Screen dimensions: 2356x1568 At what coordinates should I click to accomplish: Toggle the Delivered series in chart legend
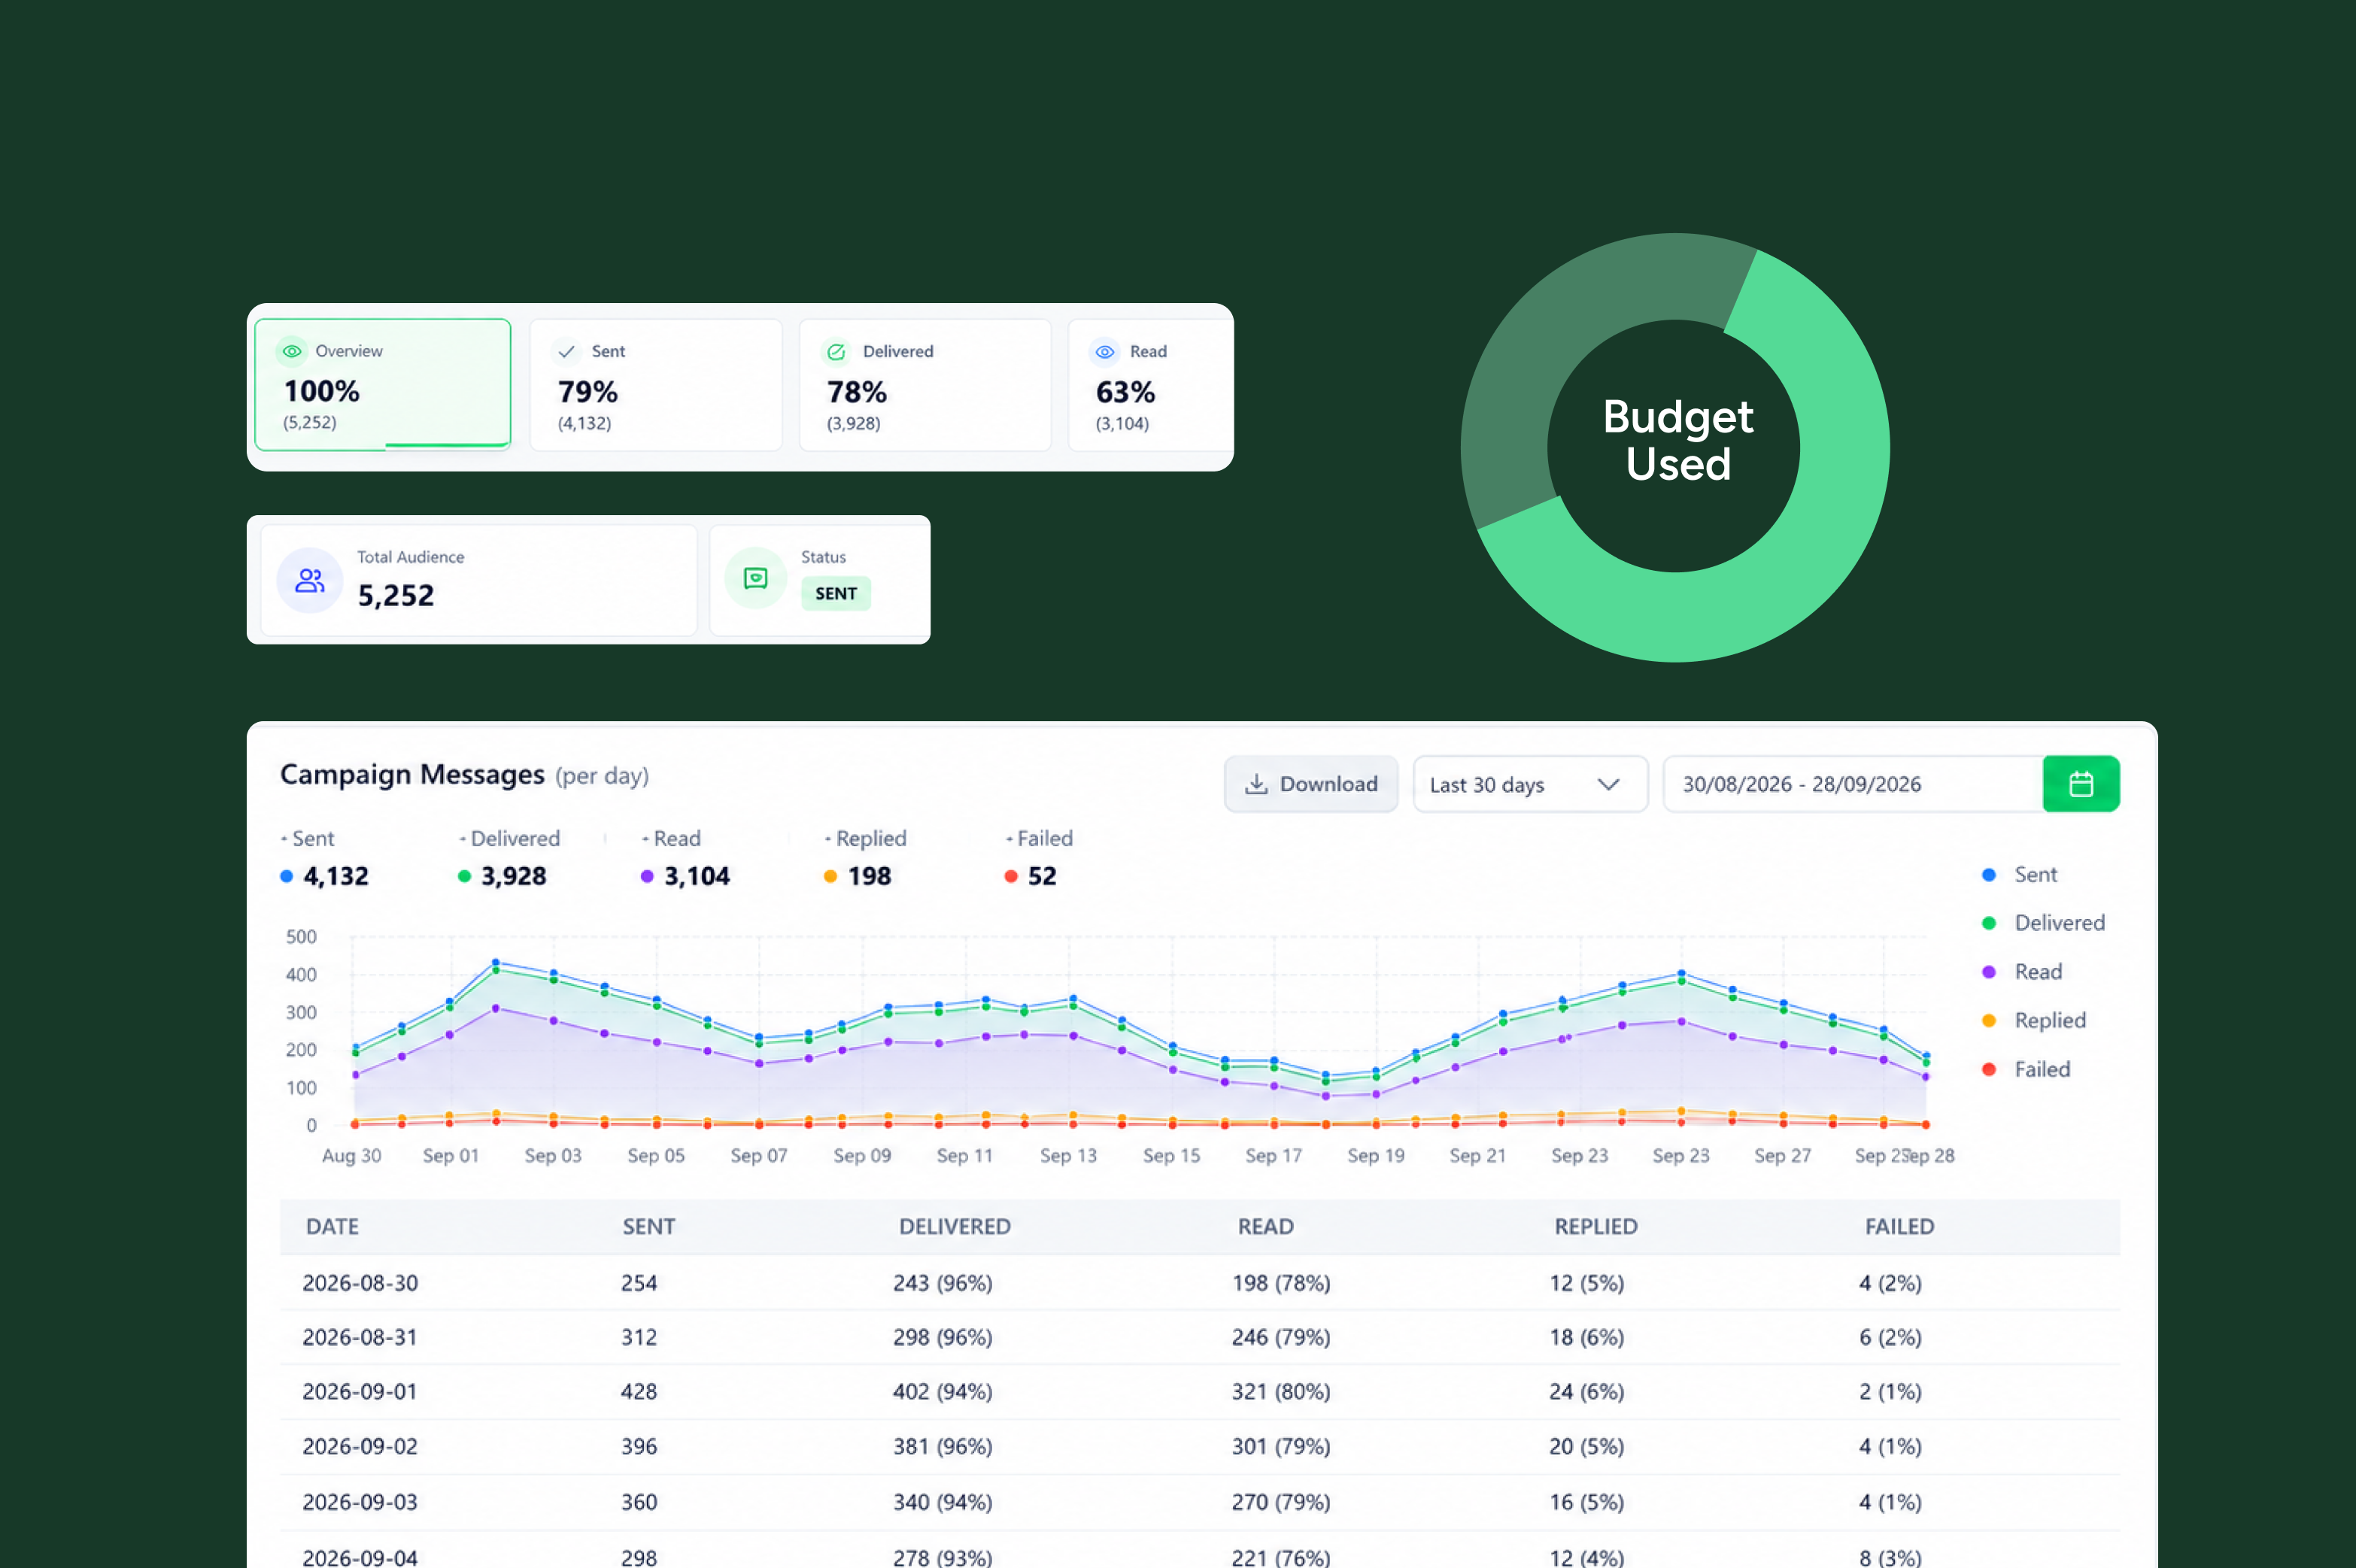click(2043, 923)
